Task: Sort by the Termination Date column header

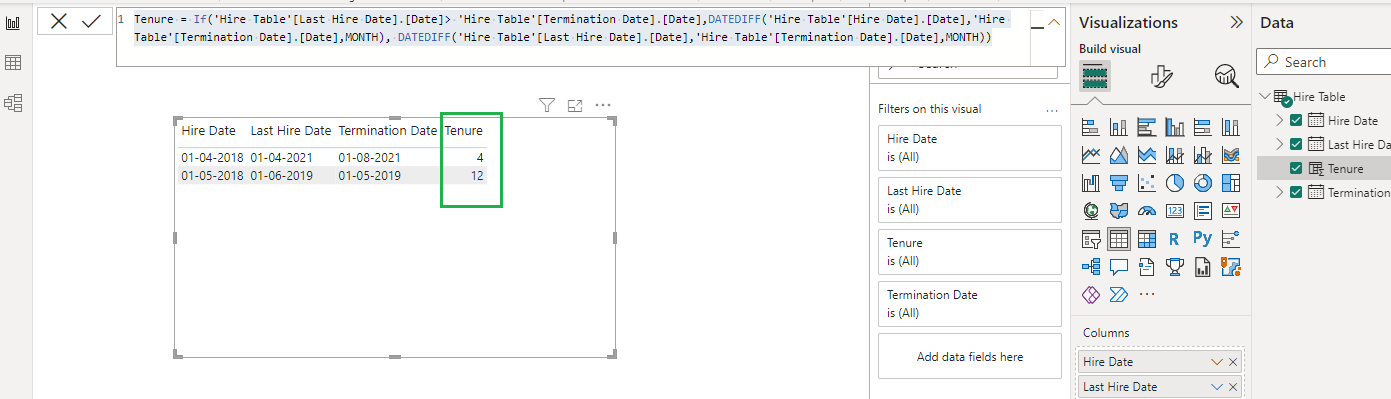Action: [388, 130]
